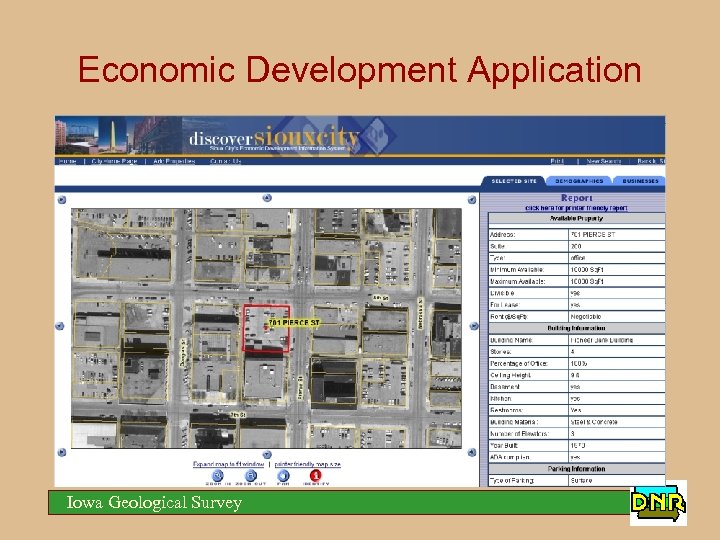Screen dimensions: 720x540
Task: Click Expand map to fit window
Action: coord(229,464)
